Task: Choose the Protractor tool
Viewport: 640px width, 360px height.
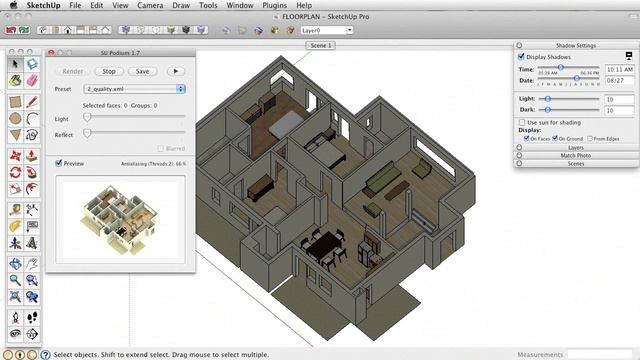Action: tap(16, 226)
